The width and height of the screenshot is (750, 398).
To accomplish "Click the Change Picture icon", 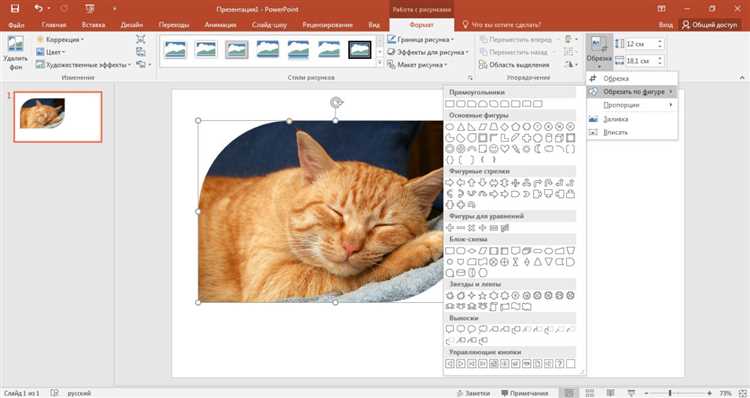I will pos(140,52).
